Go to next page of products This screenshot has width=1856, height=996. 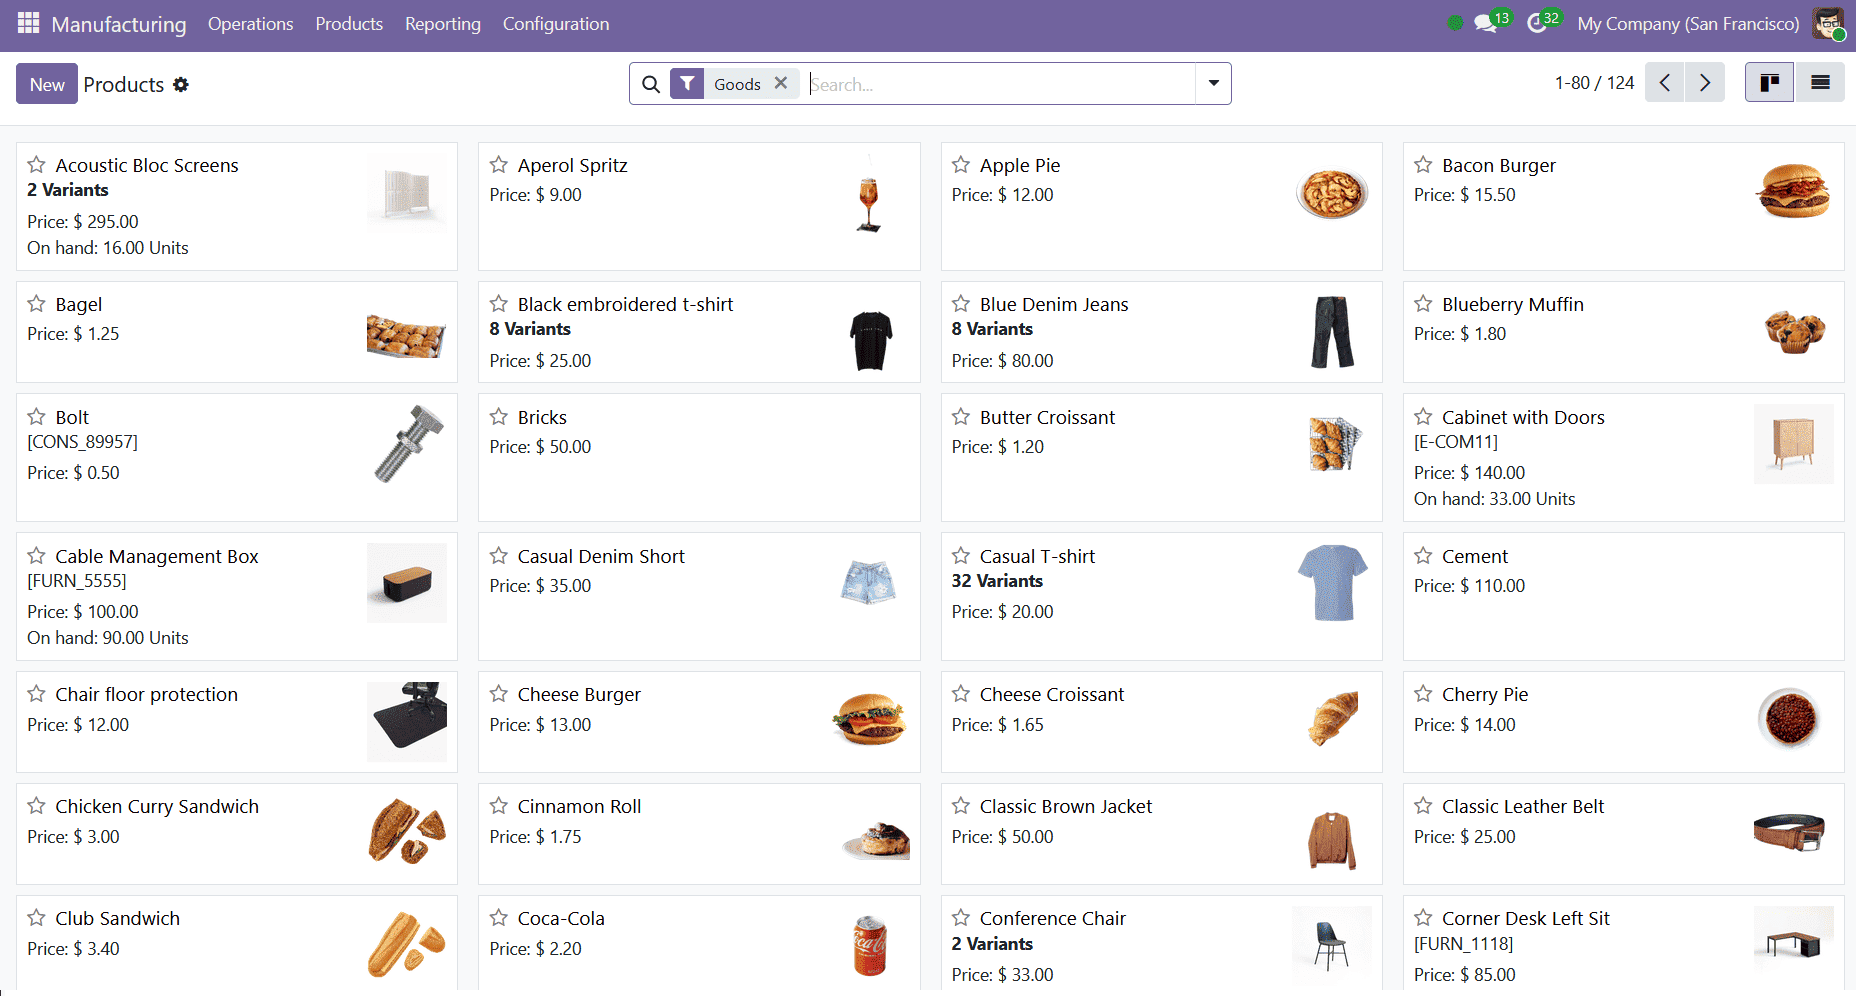[x=1705, y=83]
